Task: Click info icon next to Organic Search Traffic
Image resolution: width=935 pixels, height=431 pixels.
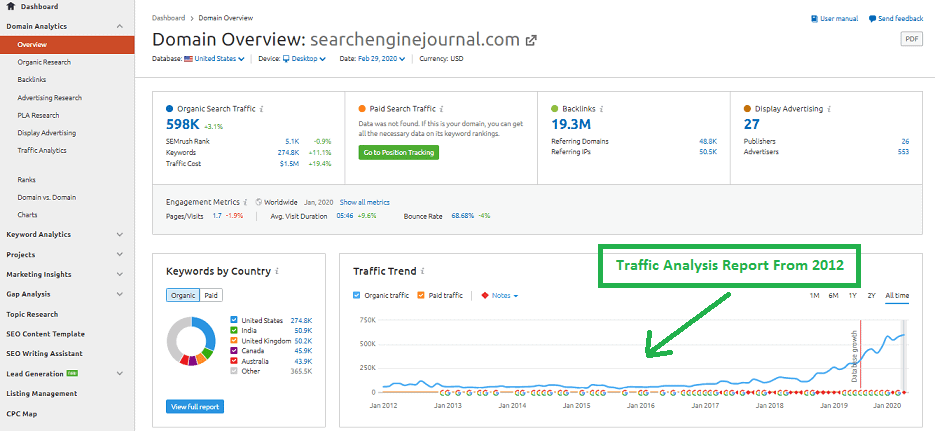Action: click(262, 109)
